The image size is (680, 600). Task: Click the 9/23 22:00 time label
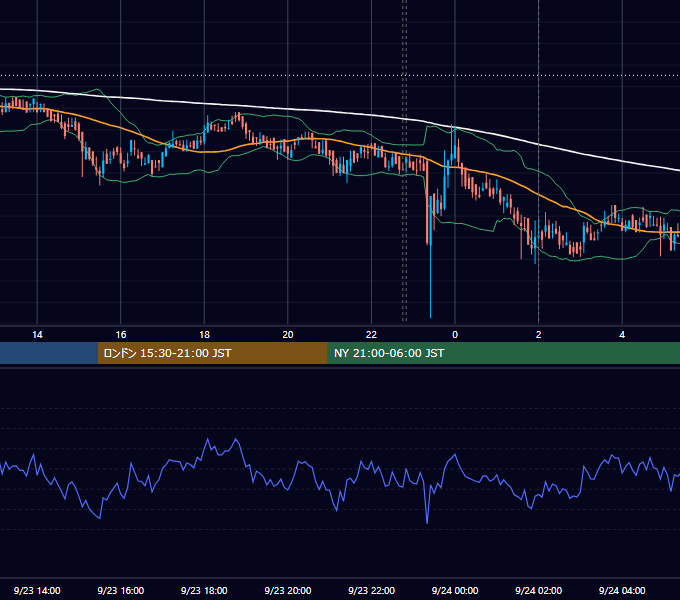(371, 590)
